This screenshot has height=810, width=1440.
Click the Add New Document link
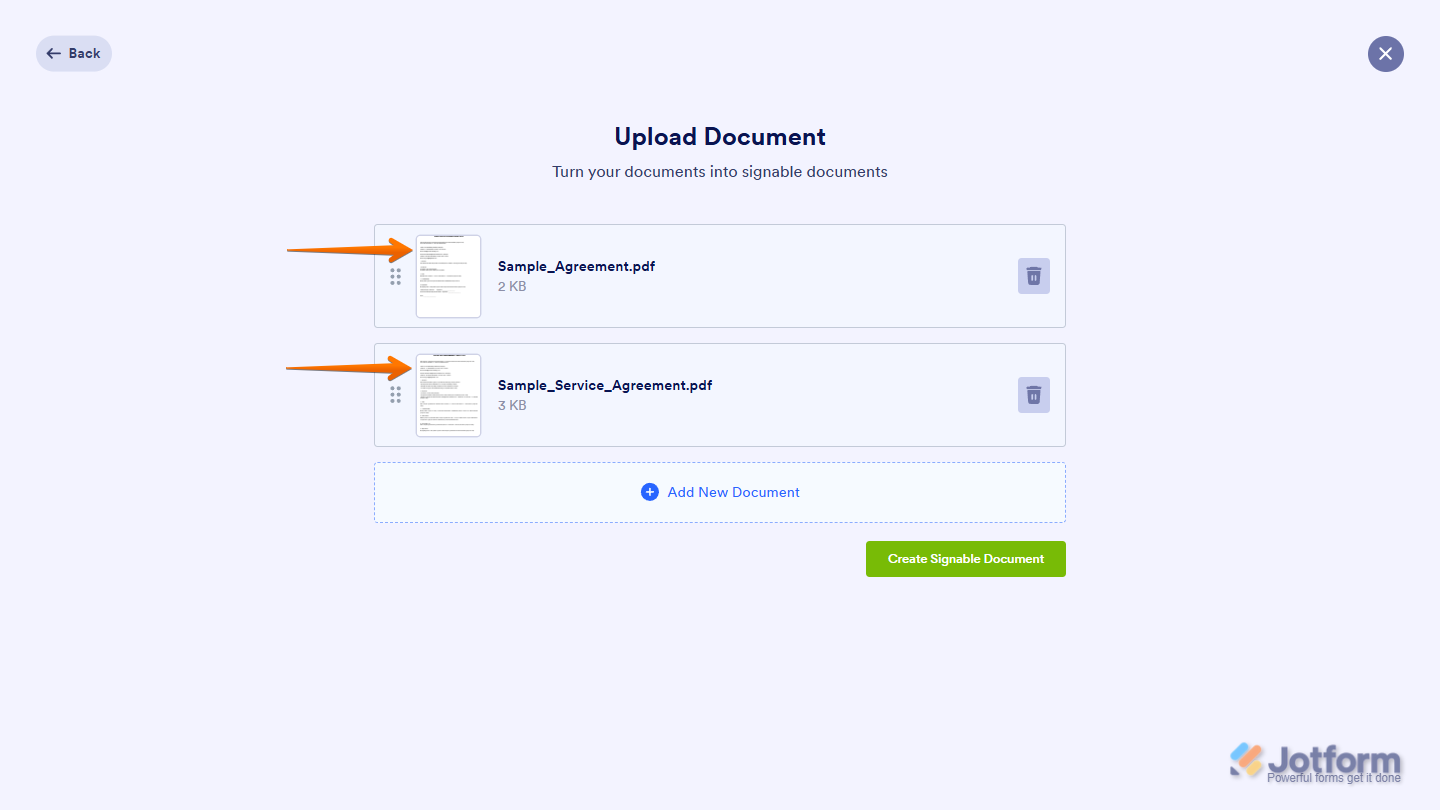(x=733, y=492)
